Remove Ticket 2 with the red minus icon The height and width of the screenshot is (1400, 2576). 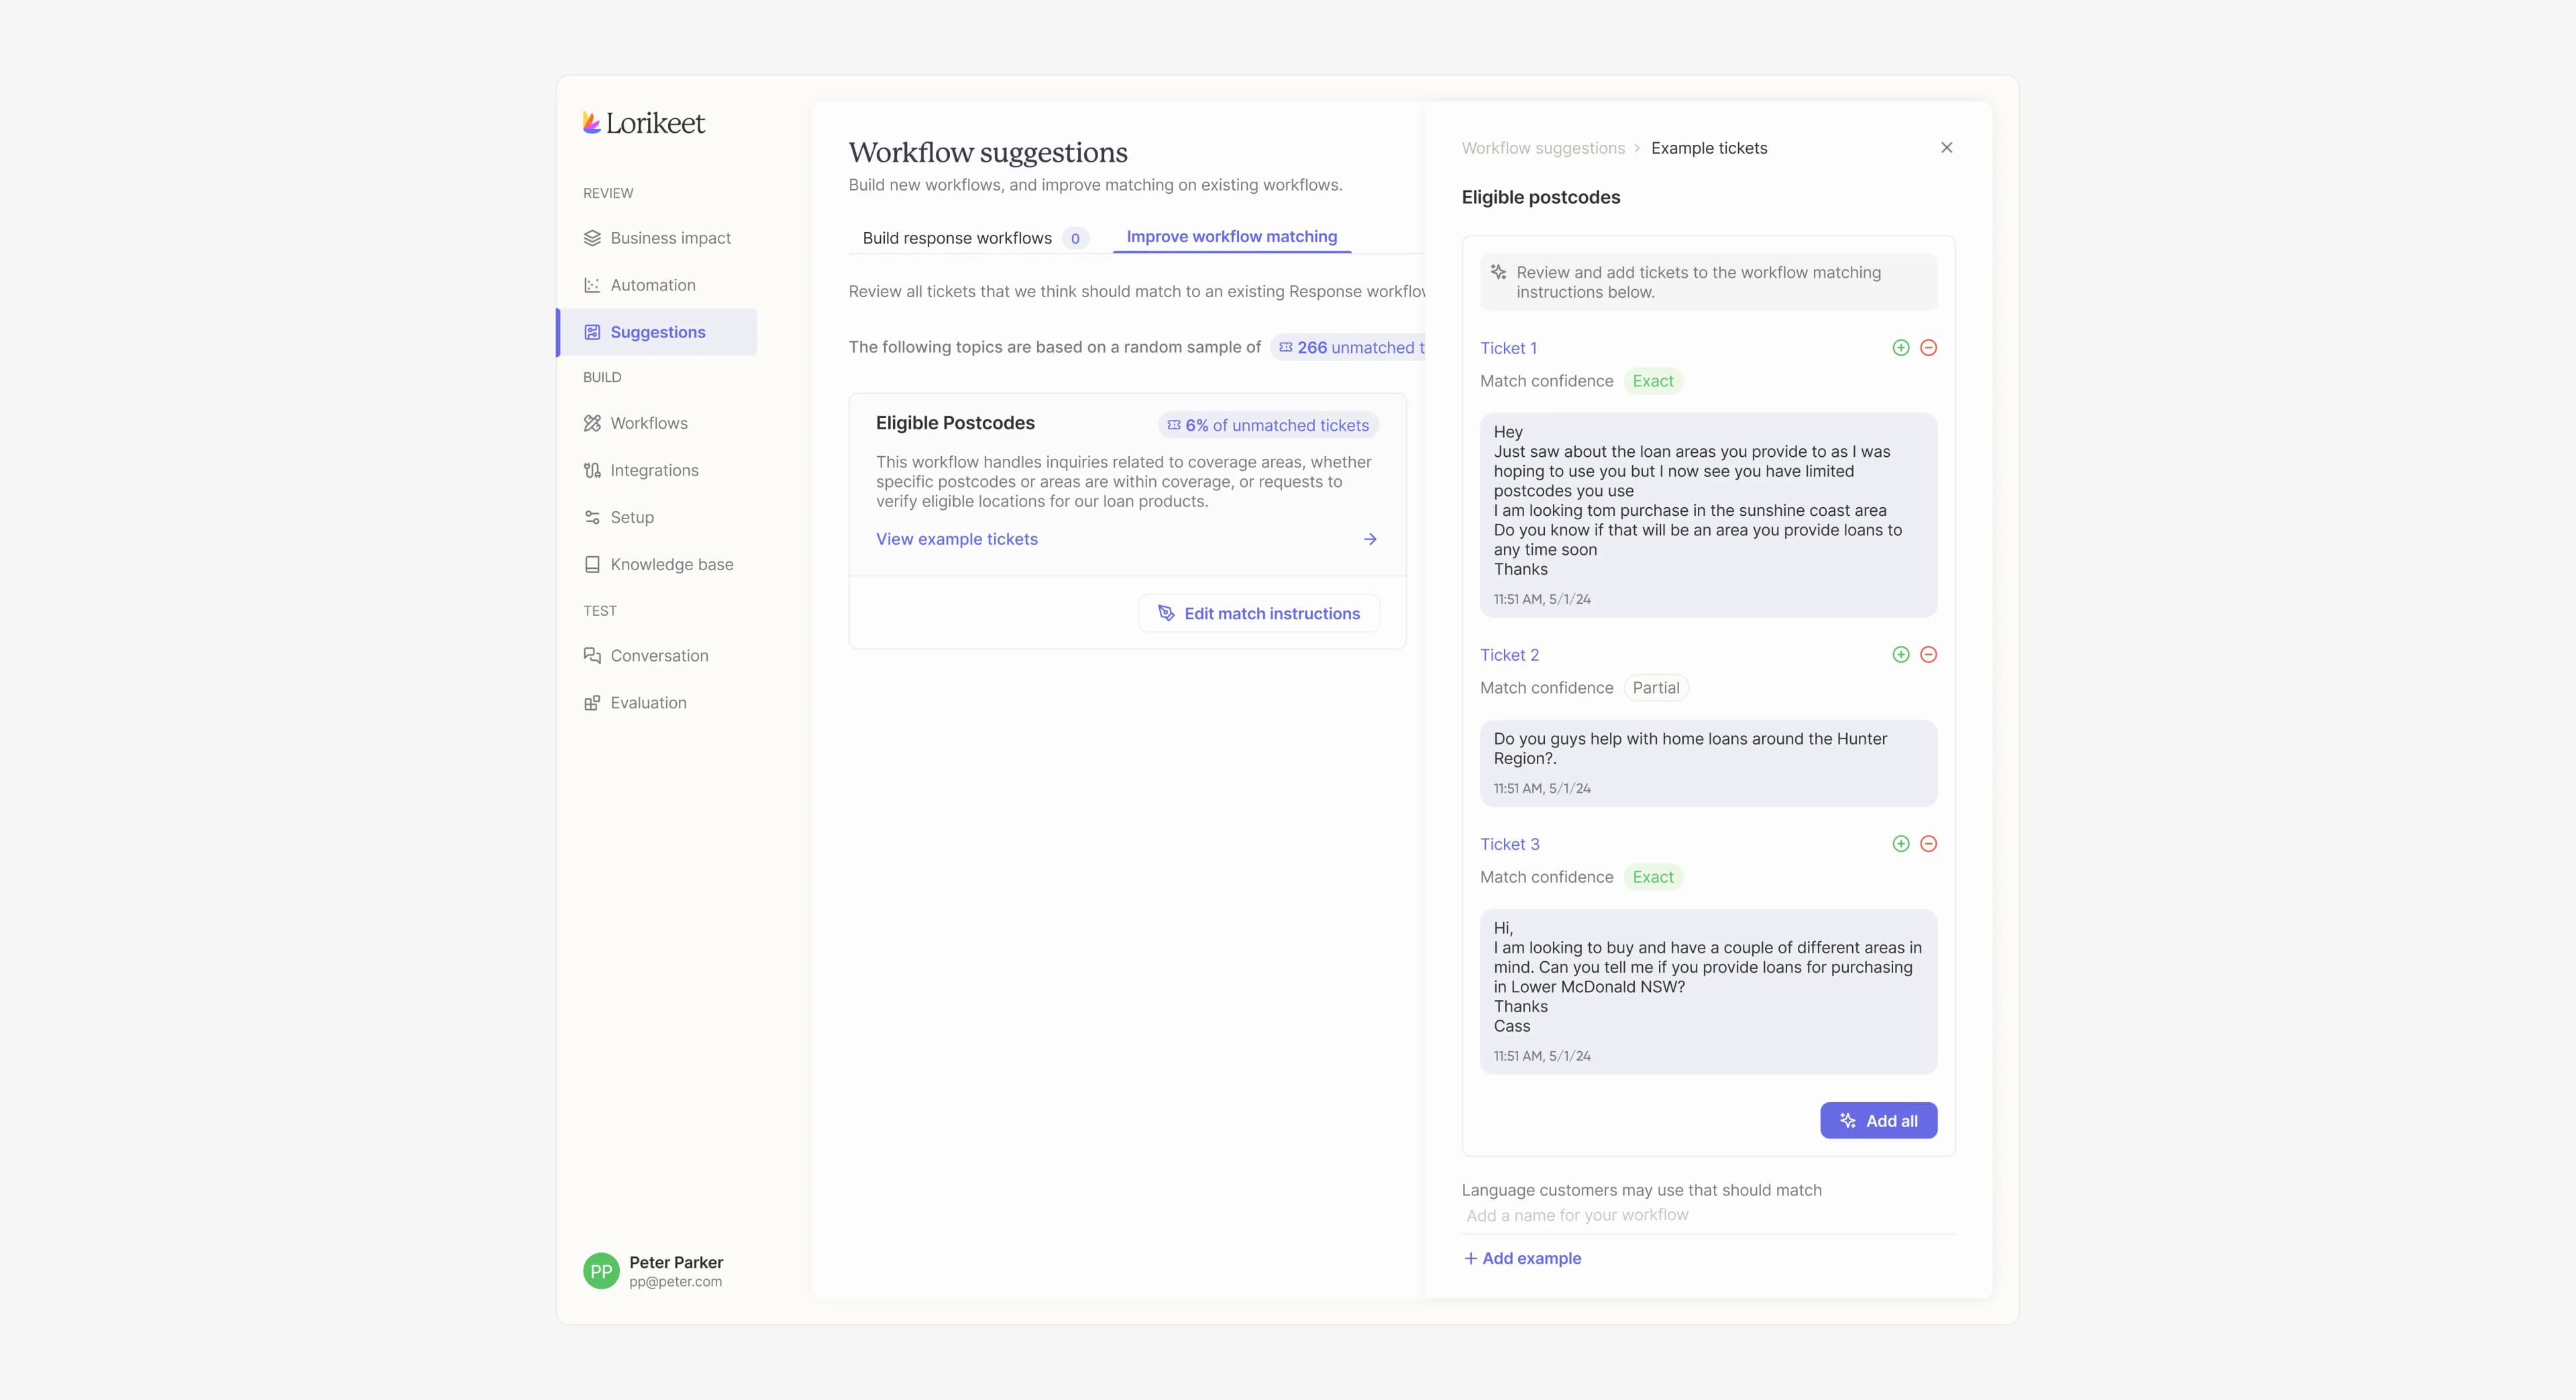[1929, 655]
